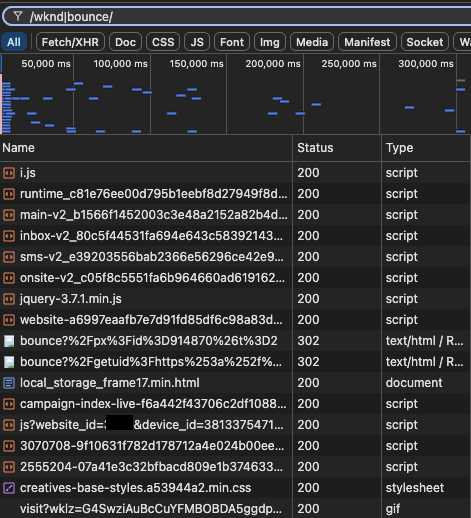Click the script icon beside jquery-3.7.1.min.js

(x=9, y=299)
